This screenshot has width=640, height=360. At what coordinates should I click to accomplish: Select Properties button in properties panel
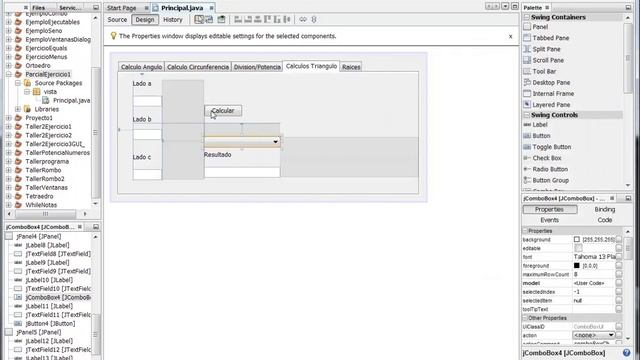[549, 209]
